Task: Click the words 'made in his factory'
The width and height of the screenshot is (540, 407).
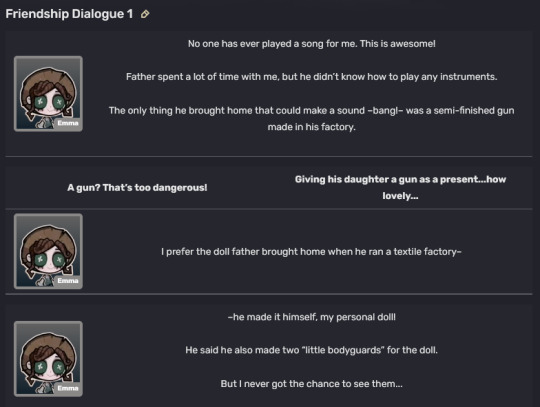Action: click(311, 127)
